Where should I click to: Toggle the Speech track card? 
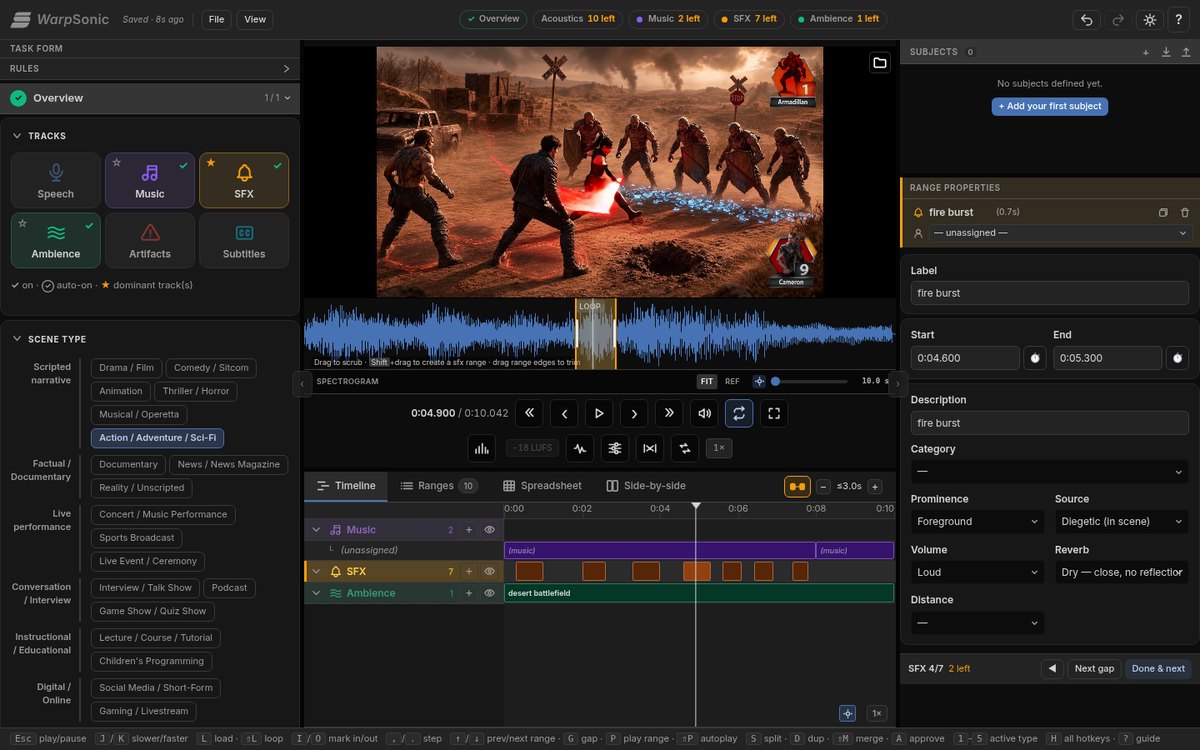click(x=56, y=180)
